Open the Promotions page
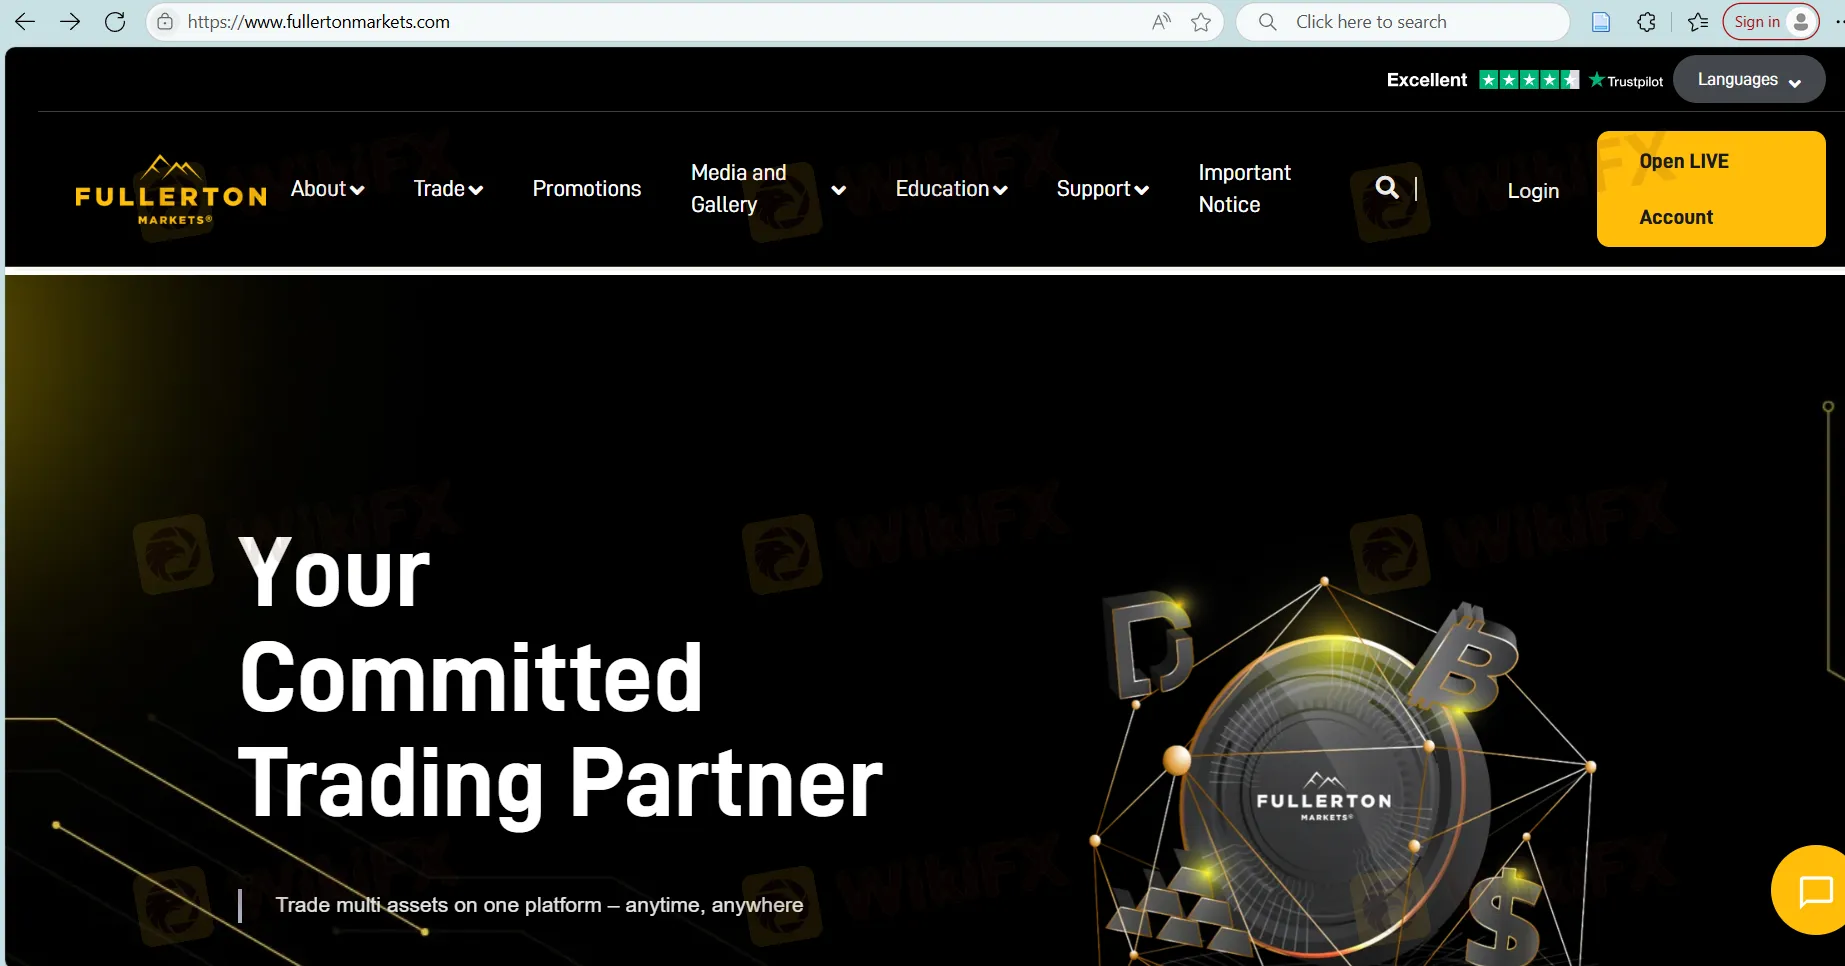Image resolution: width=1845 pixels, height=966 pixels. tap(587, 189)
